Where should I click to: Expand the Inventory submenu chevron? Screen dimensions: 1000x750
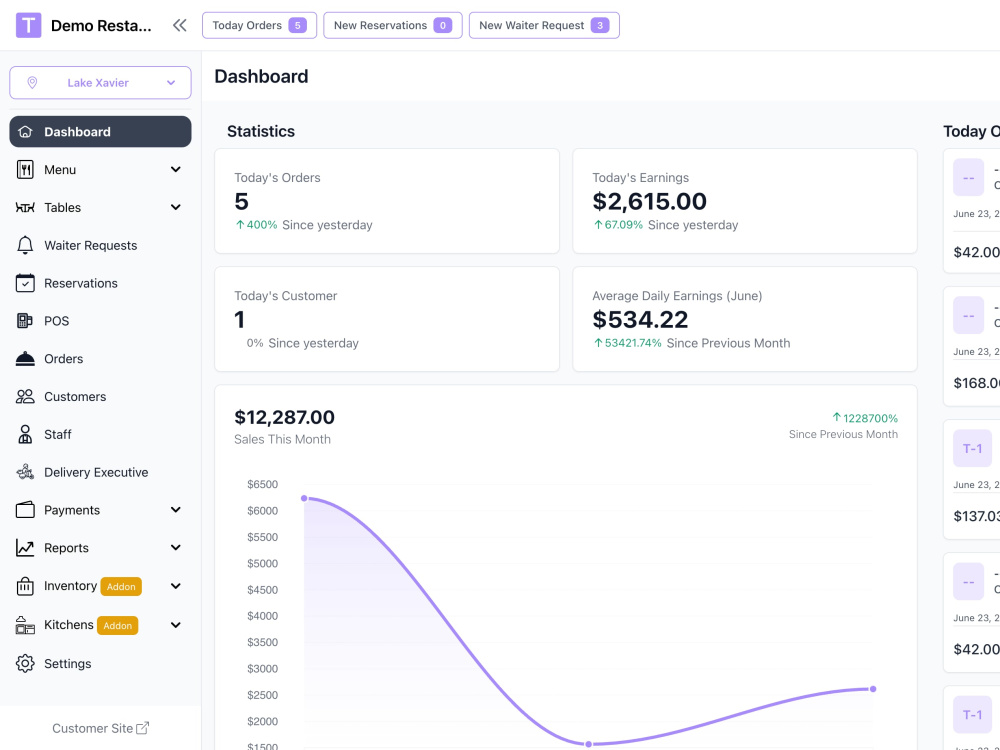pyautogui.click(x=175, y=586)
